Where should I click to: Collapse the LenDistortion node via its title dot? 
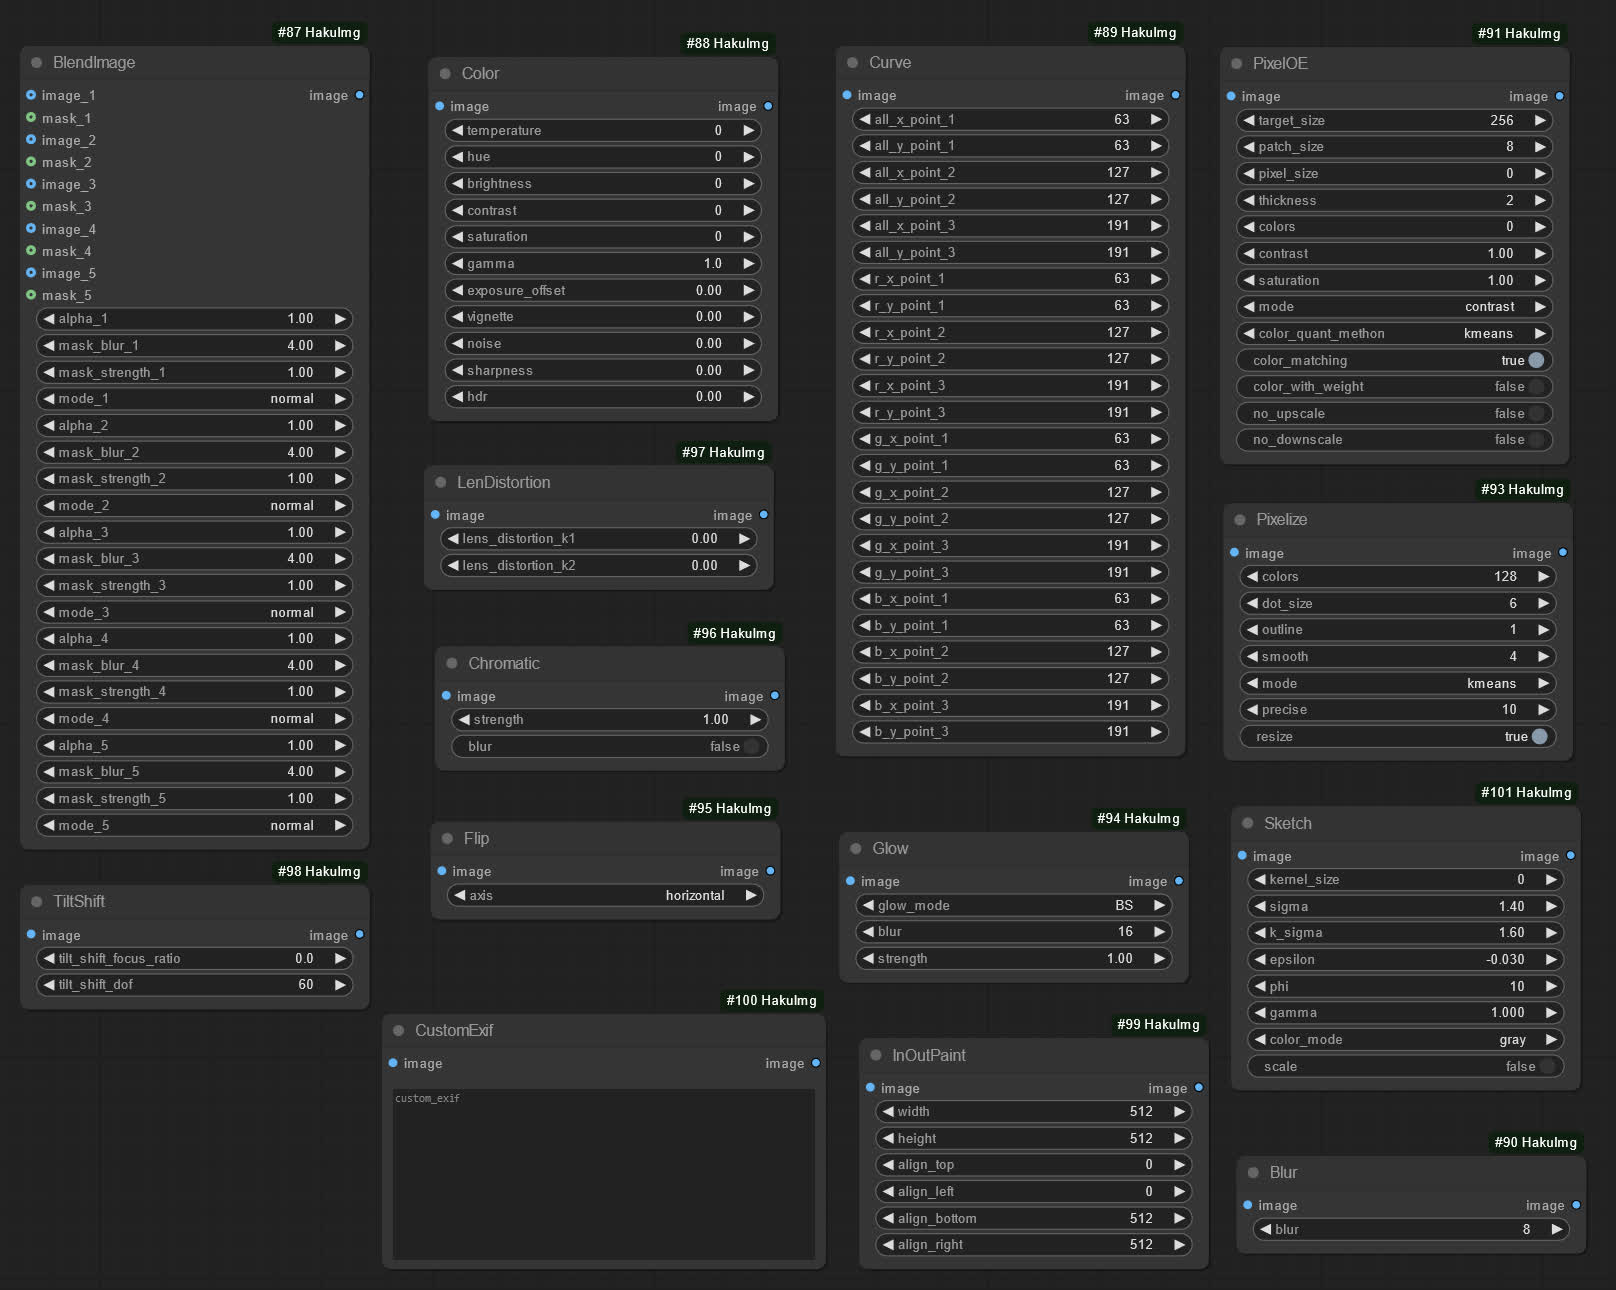(x=440, y=482)
